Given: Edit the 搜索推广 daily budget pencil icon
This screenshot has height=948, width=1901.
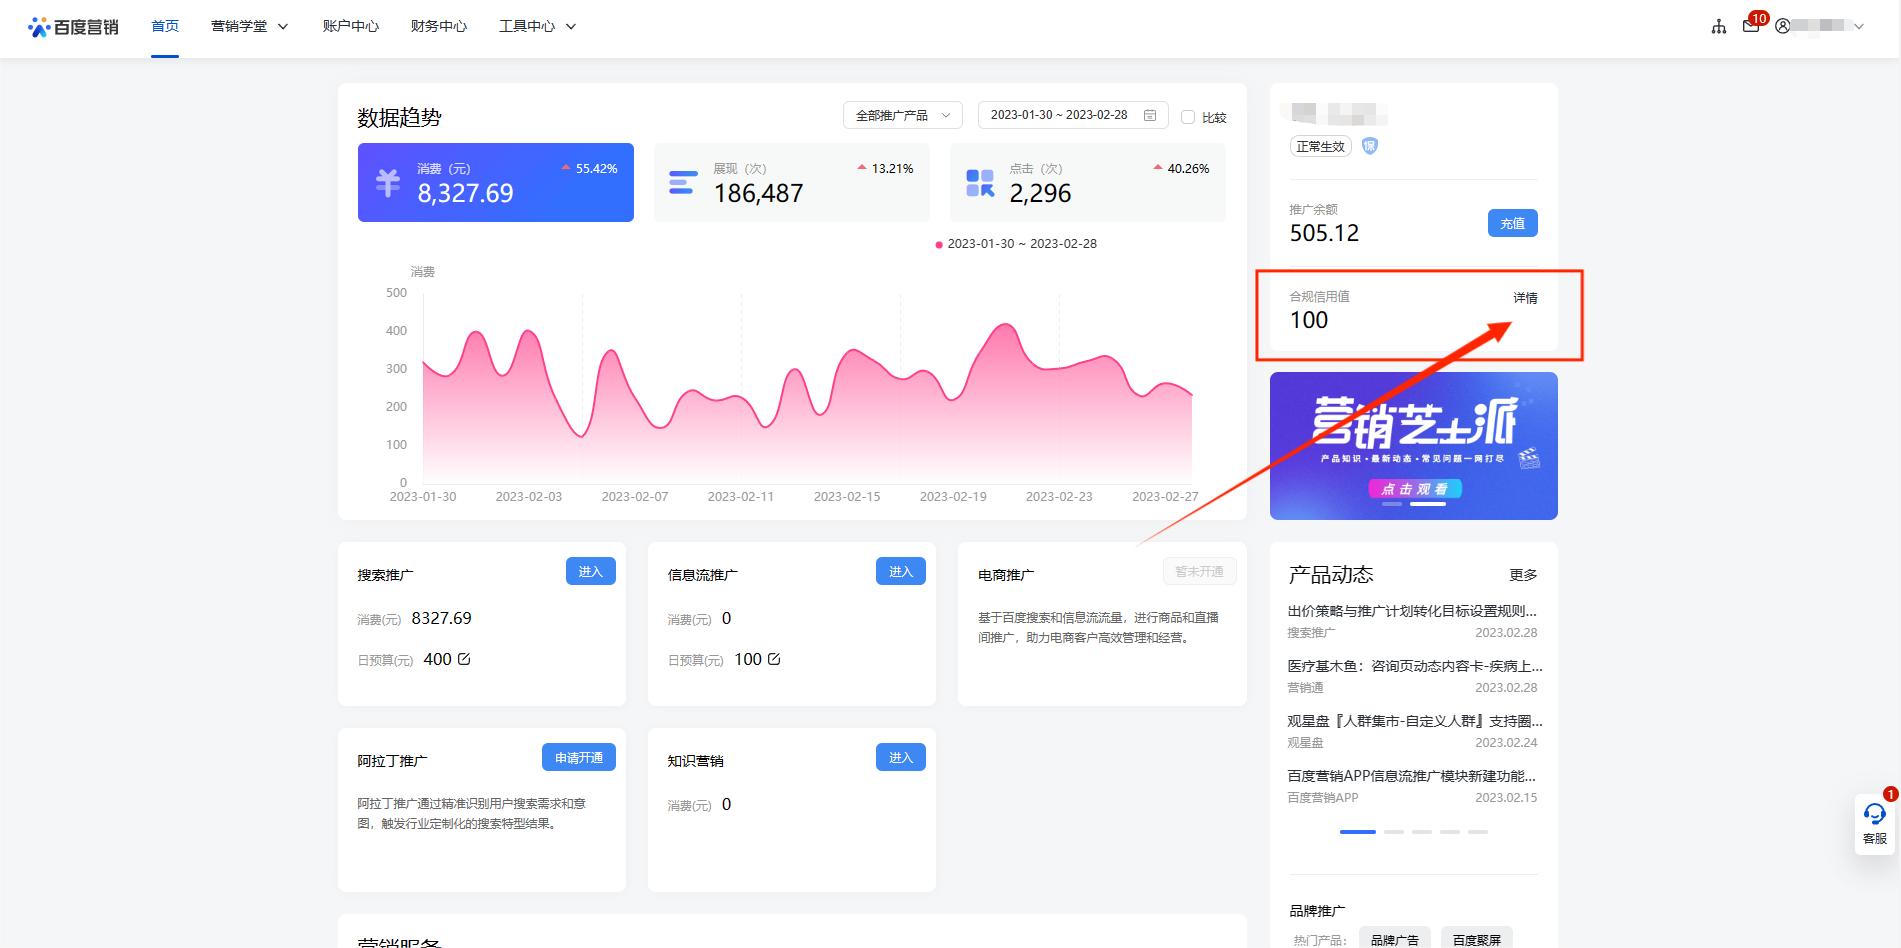Looking at the screenshot, I should 463,658.
